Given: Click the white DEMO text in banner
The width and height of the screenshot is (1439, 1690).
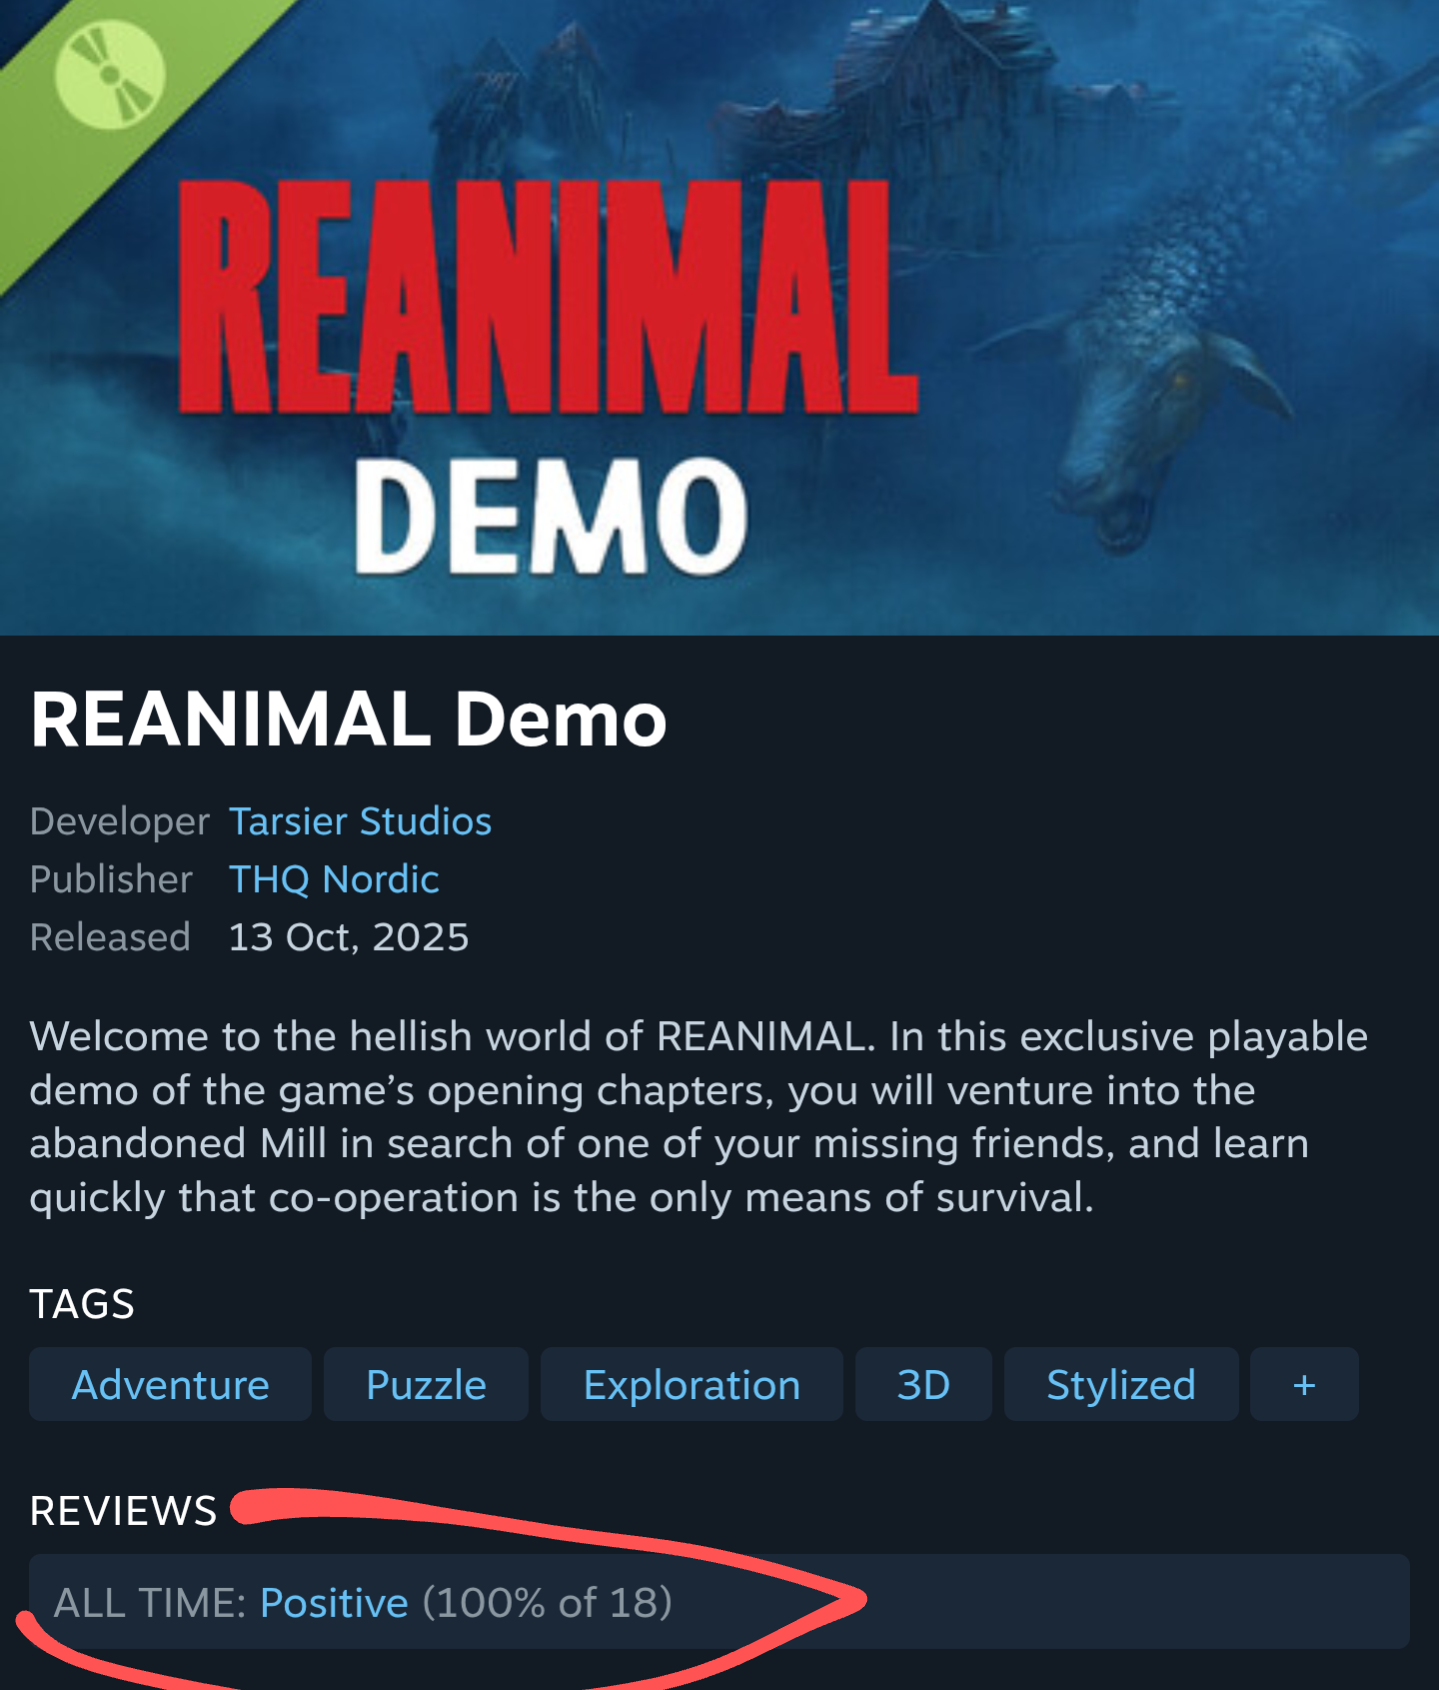Looking at the screenshot, I should (x=550, y=517).
